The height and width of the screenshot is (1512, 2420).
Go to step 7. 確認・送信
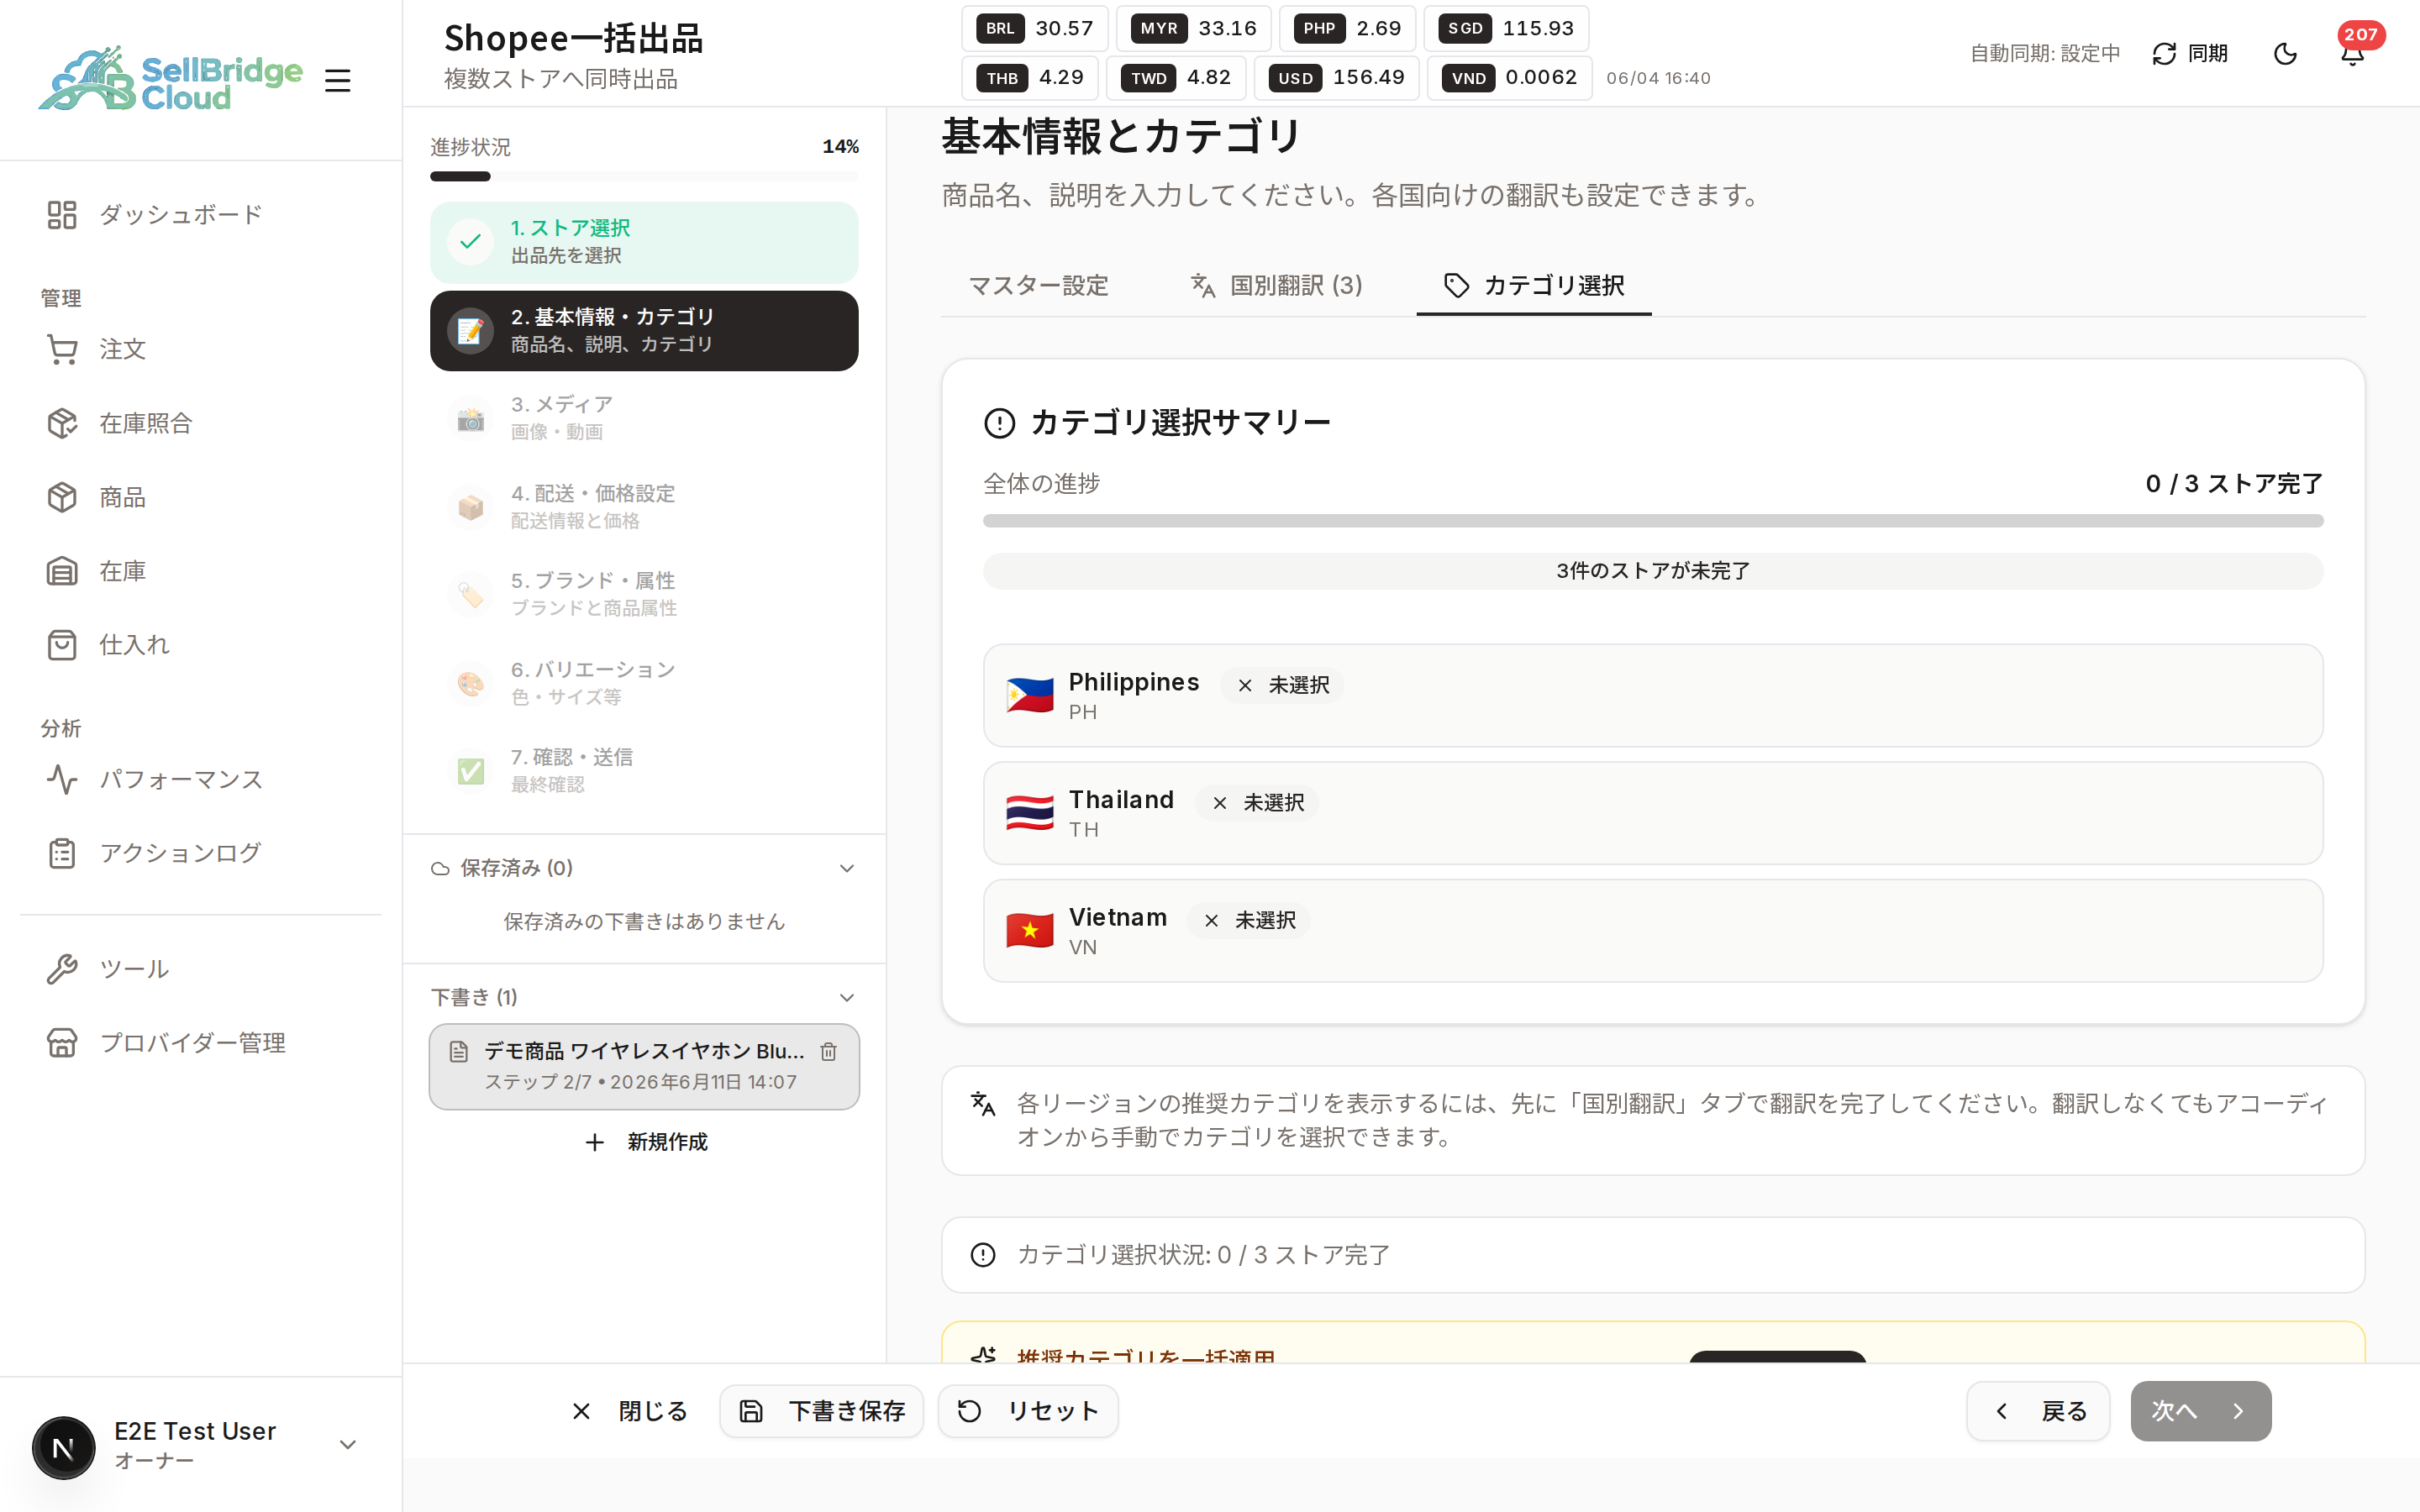pyautogui.click(x=644, y=771)
